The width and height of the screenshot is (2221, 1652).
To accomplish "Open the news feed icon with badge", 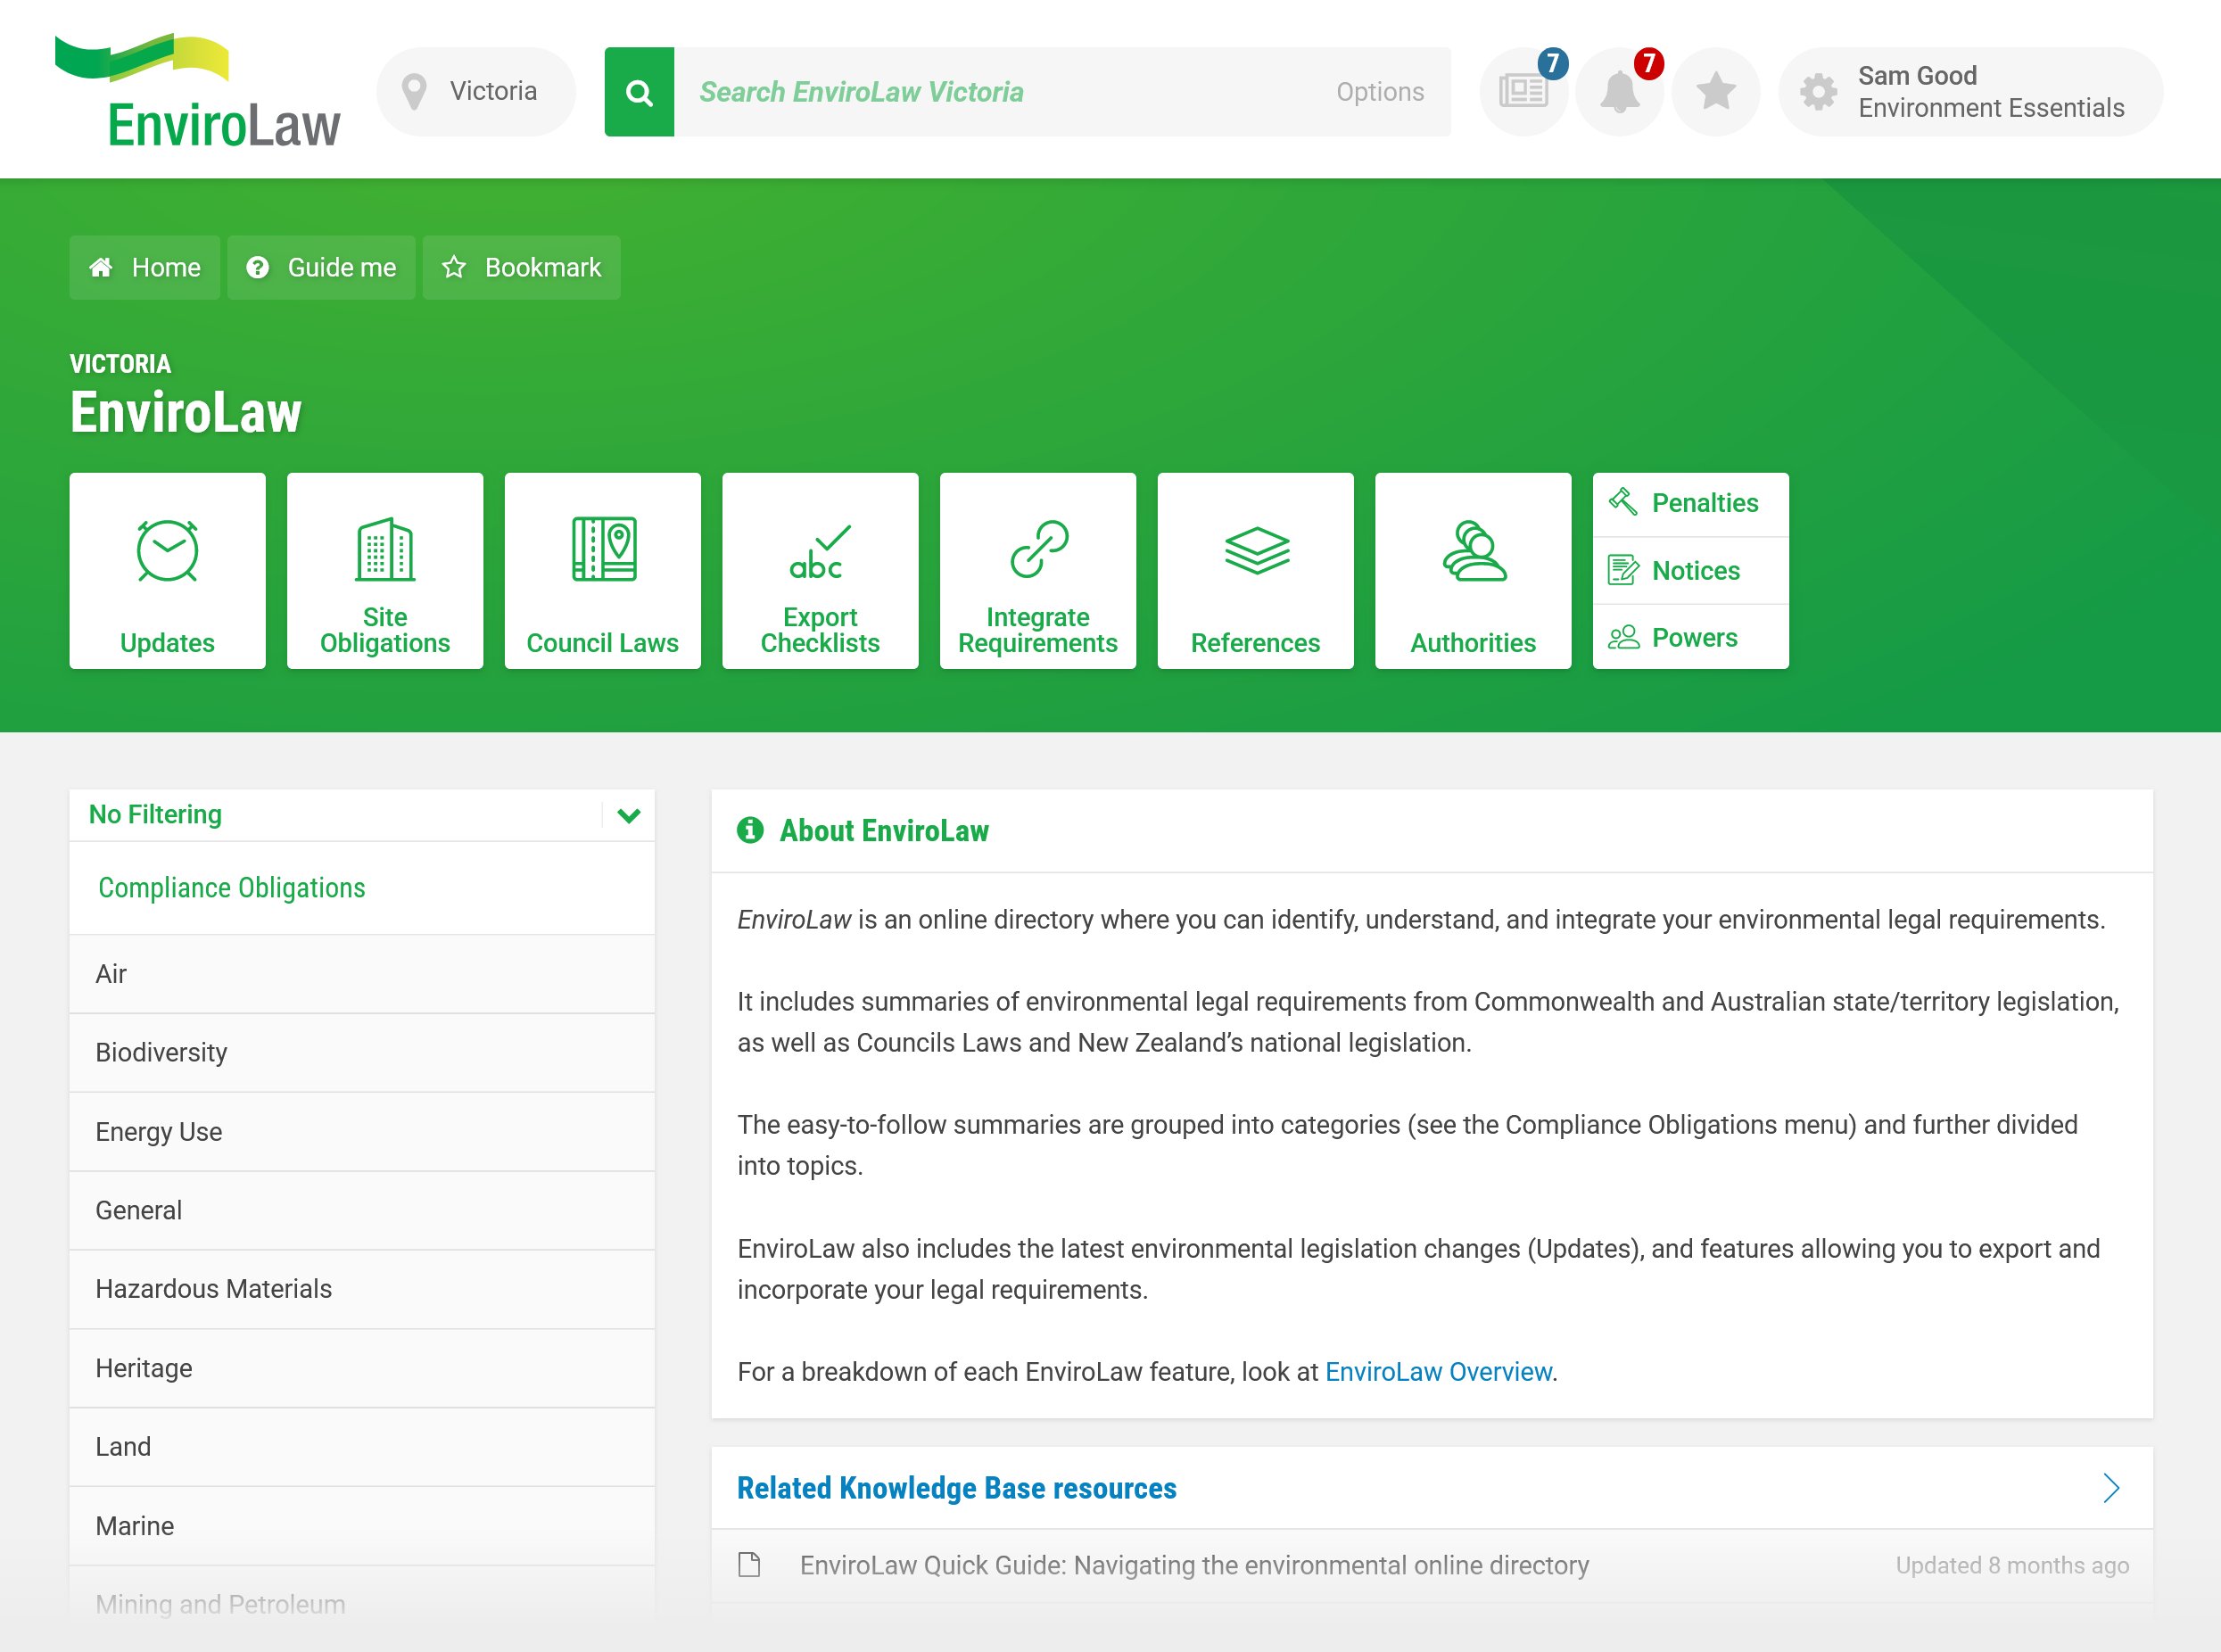I will (x=1524, y=92).
